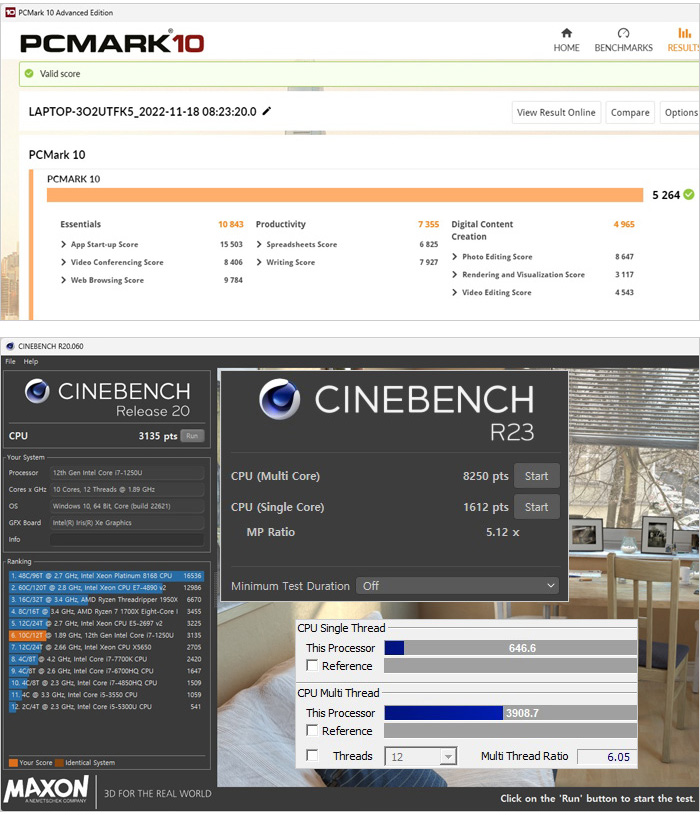Click the Run button next to CPU score

pos(192,436)
